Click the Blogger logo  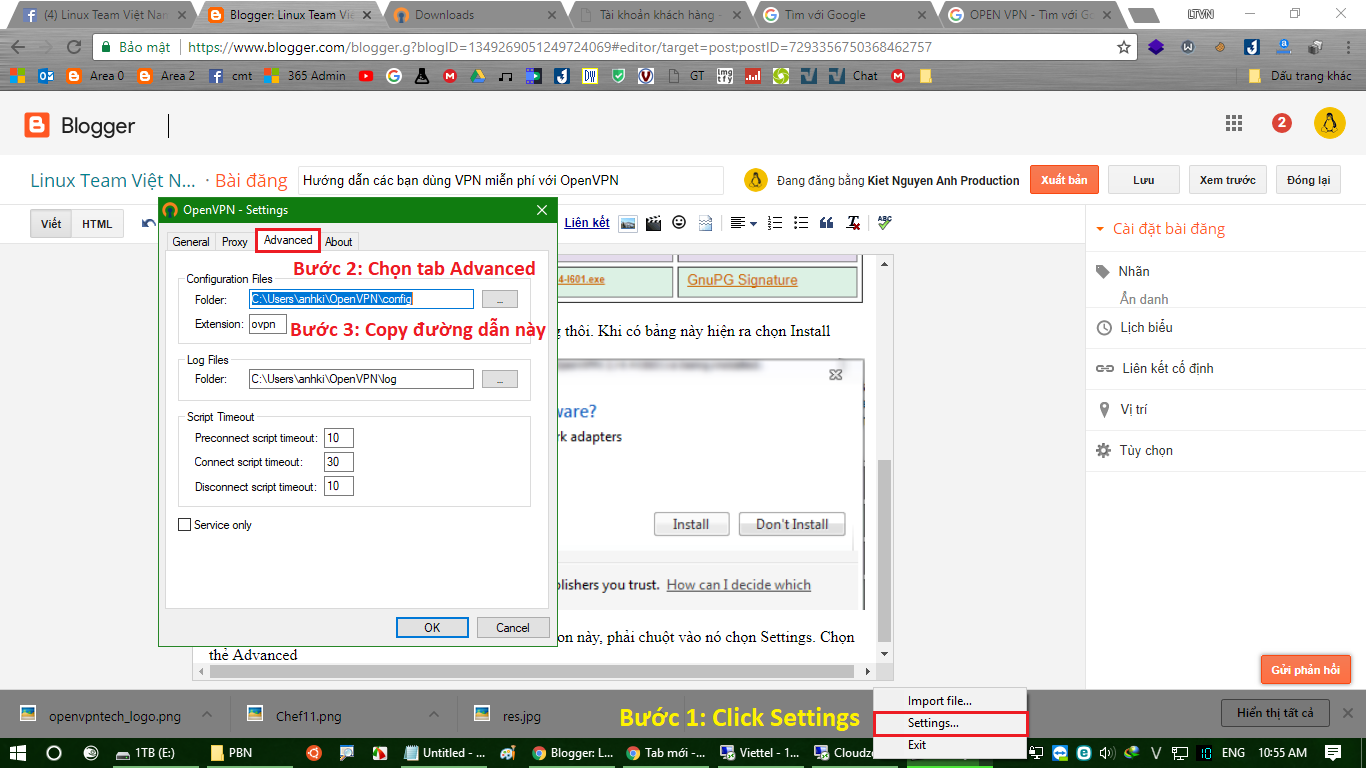[x=80, y=125]
